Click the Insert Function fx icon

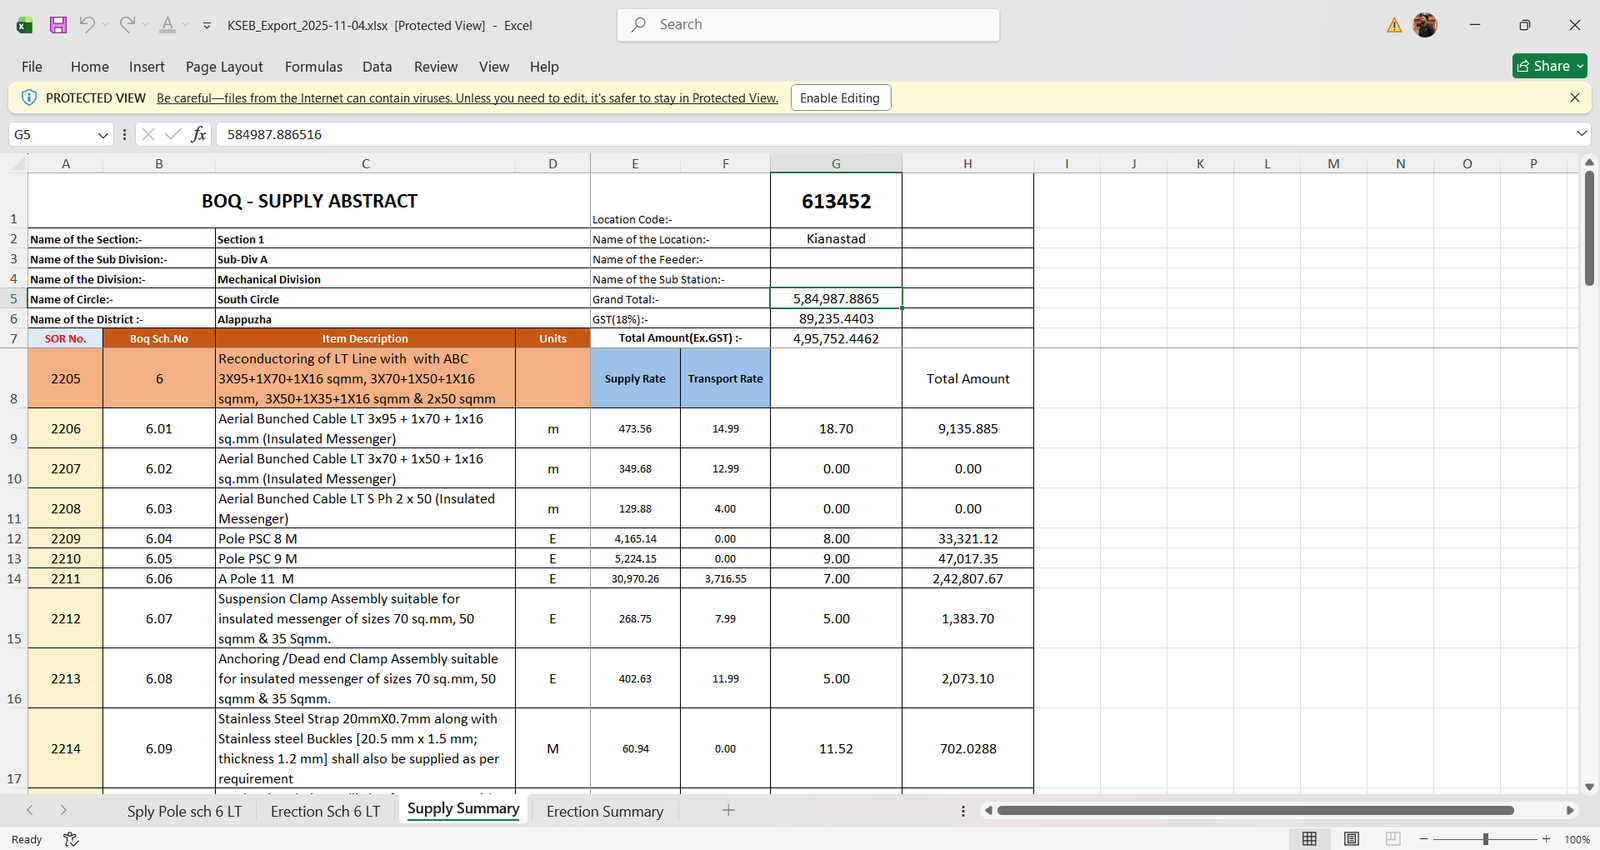point(199,134)
